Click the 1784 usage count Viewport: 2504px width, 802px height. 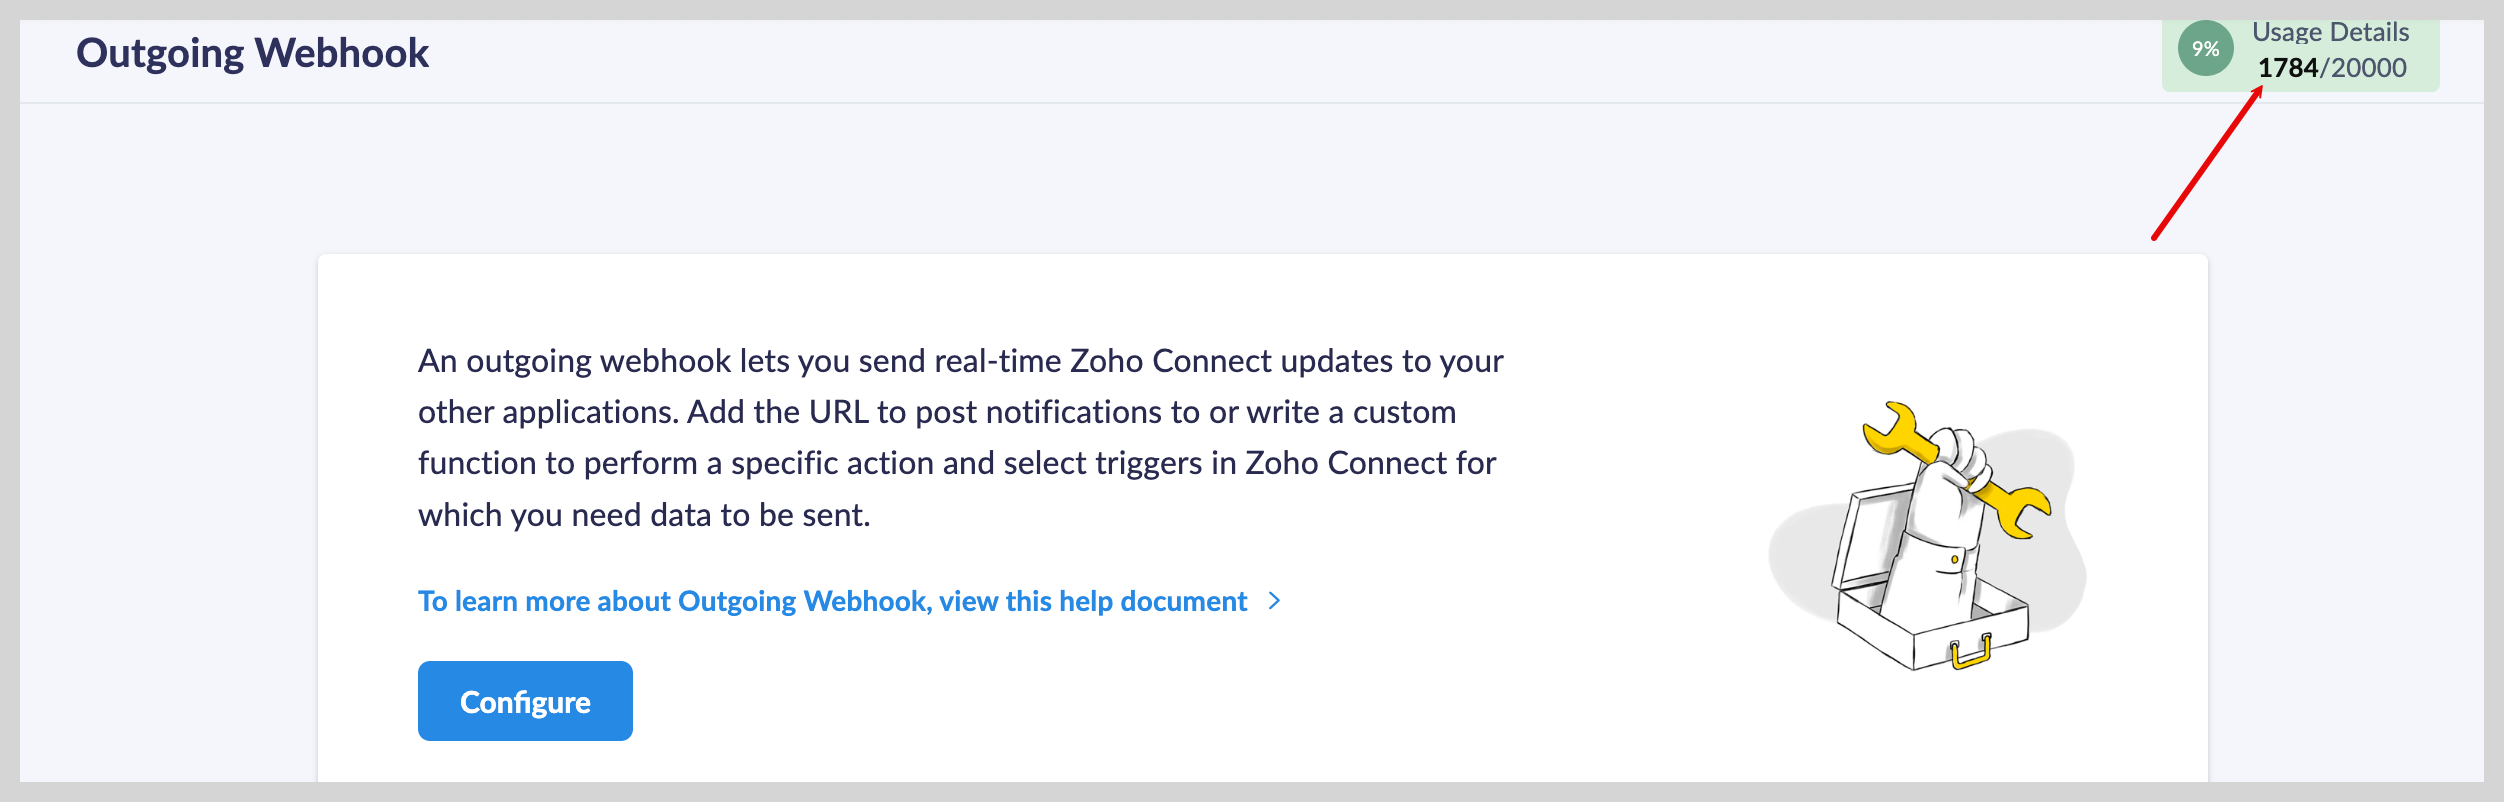click(2287, 68)
